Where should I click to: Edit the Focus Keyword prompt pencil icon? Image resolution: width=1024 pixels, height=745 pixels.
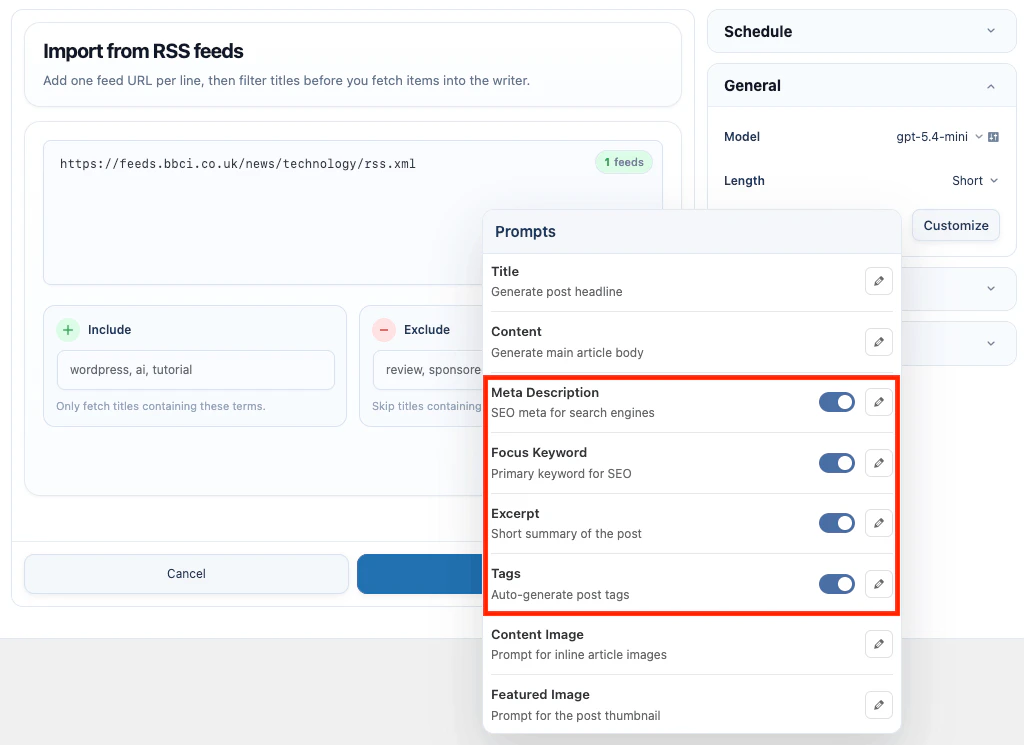(x=878, y=463)
